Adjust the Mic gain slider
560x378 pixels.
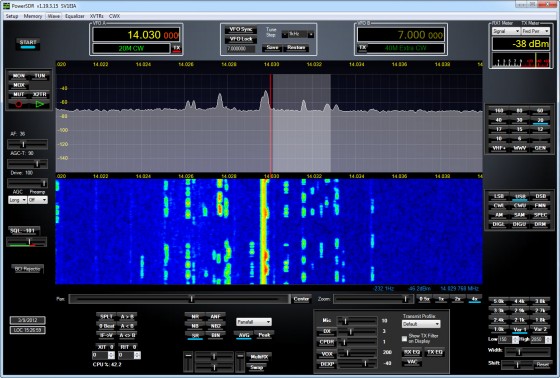click(x=358, y=321)
